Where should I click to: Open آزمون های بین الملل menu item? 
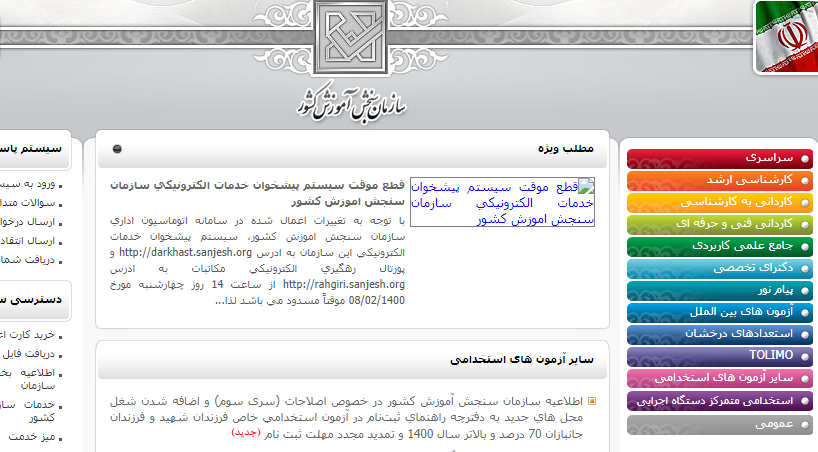tap(720, 312)
